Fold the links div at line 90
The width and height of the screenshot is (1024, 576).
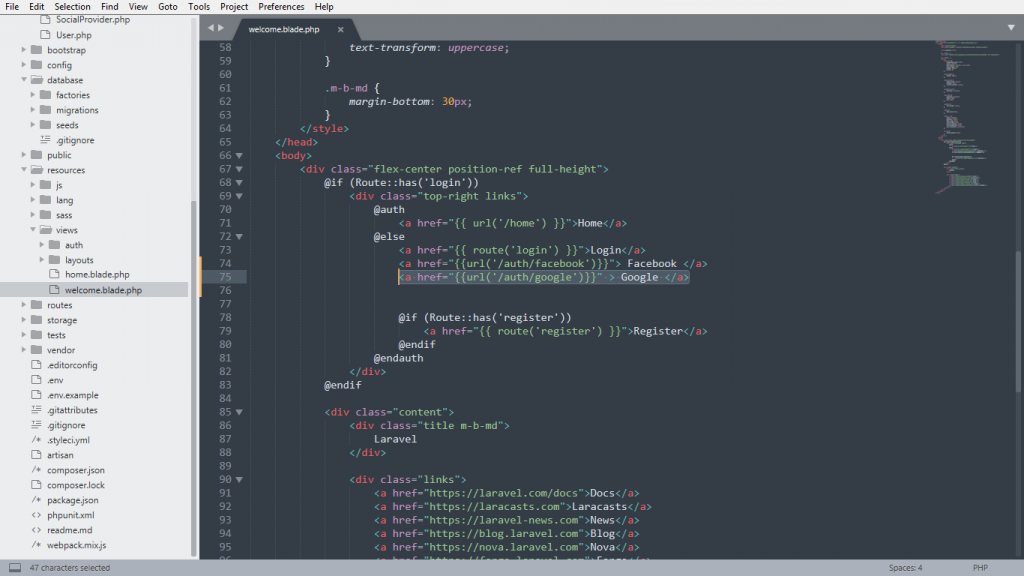coord(240,480)
